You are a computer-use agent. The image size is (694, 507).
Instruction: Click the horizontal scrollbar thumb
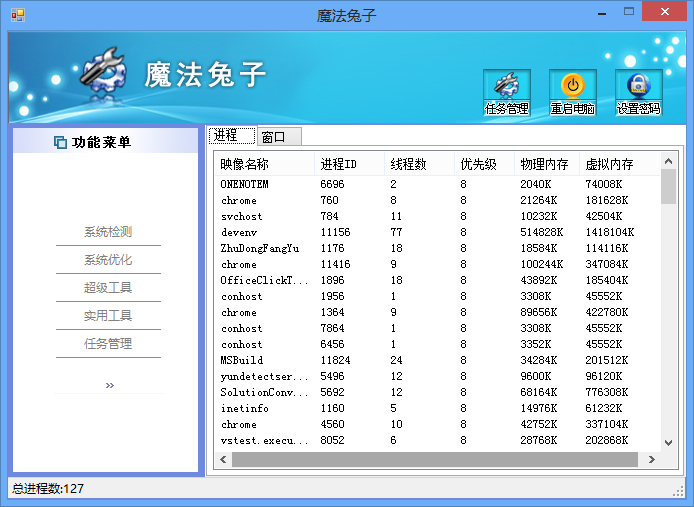point(435,460)
